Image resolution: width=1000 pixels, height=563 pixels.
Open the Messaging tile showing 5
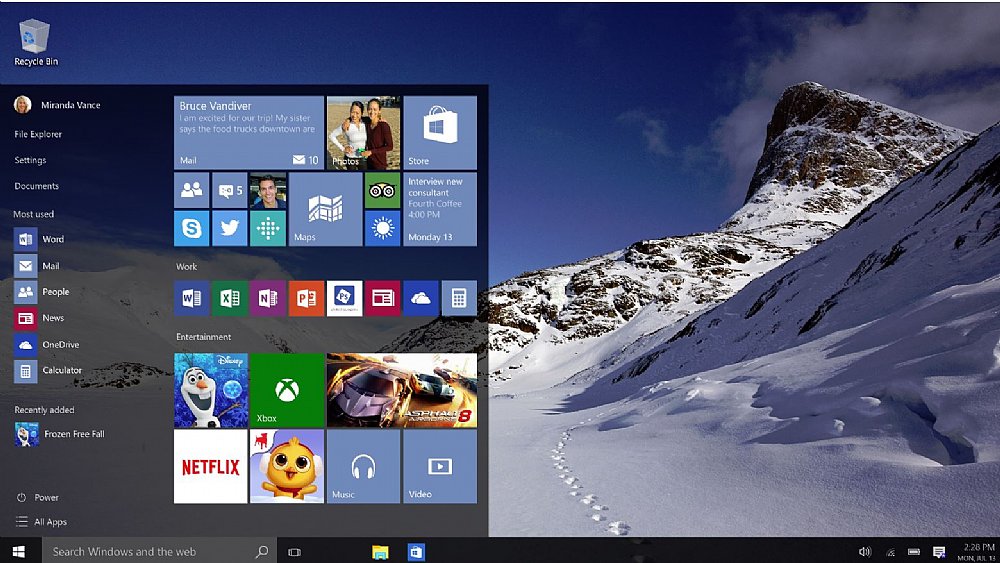(230, 190)
